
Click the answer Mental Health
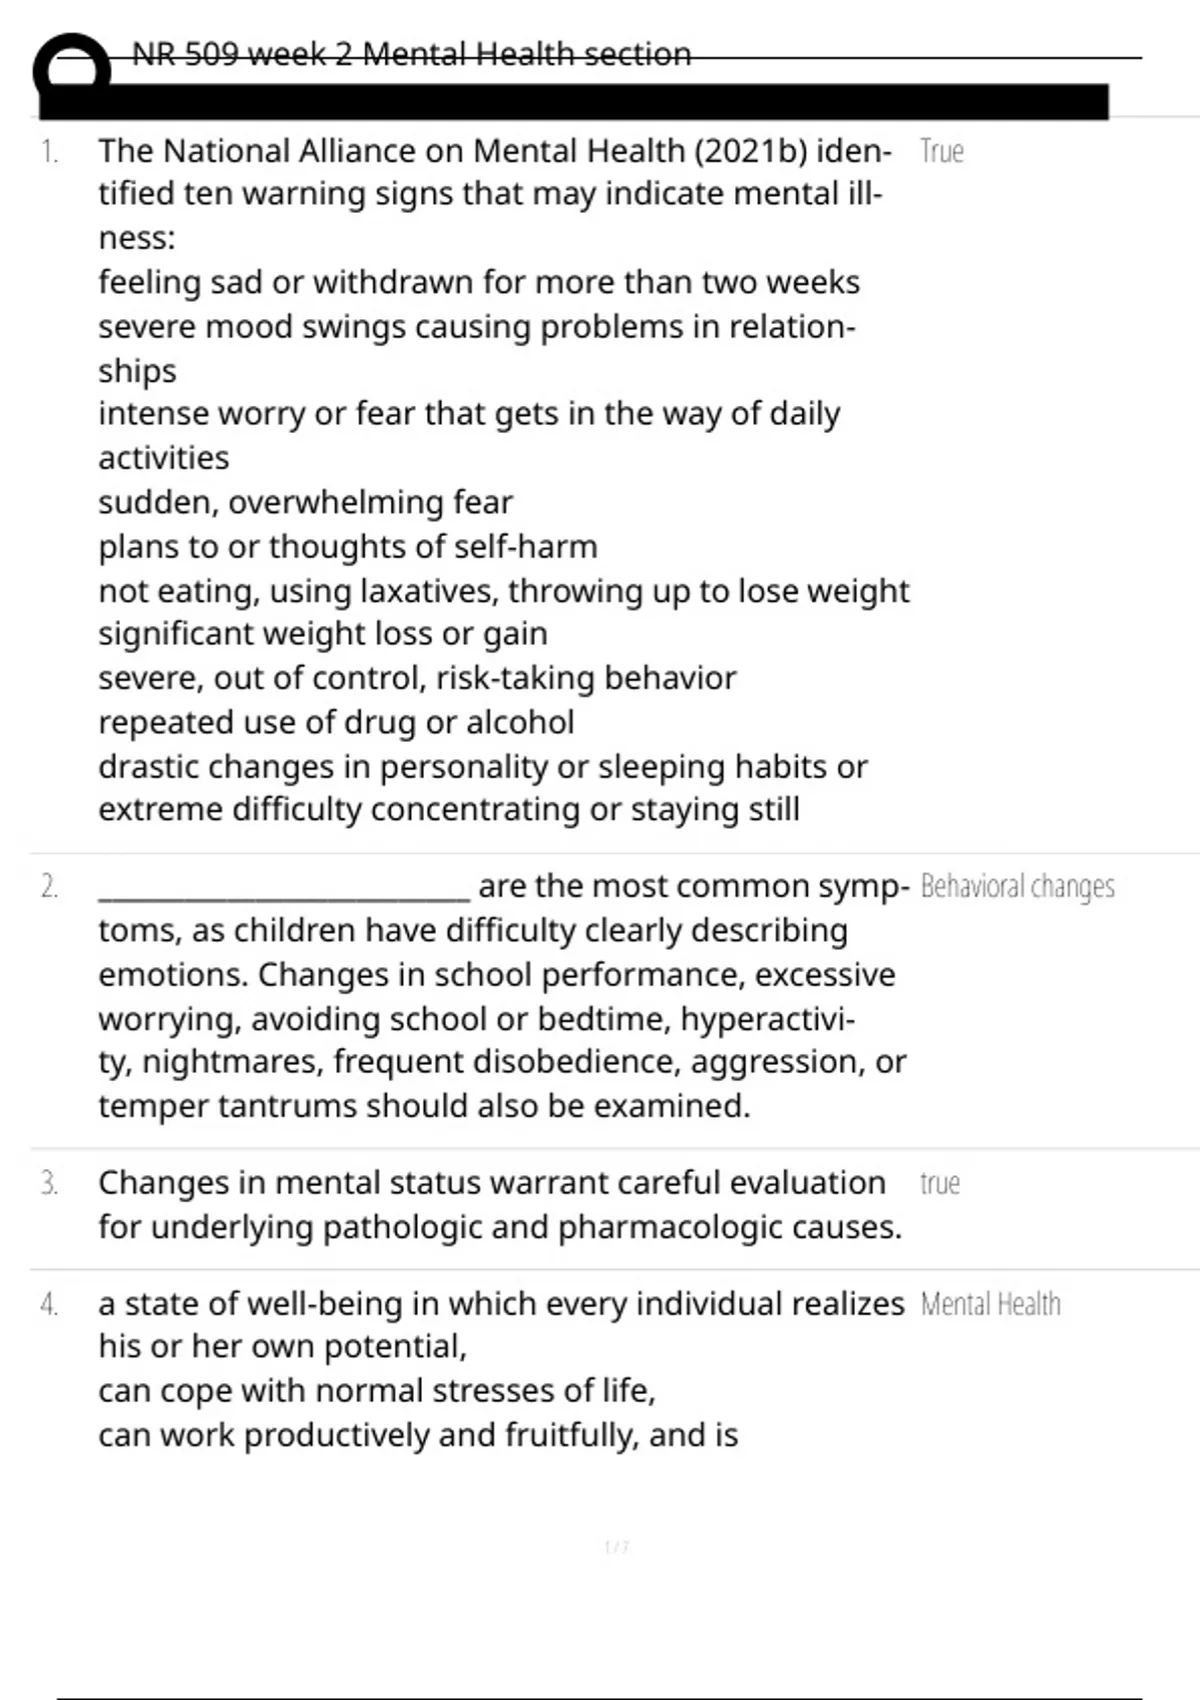[991, 1304]
